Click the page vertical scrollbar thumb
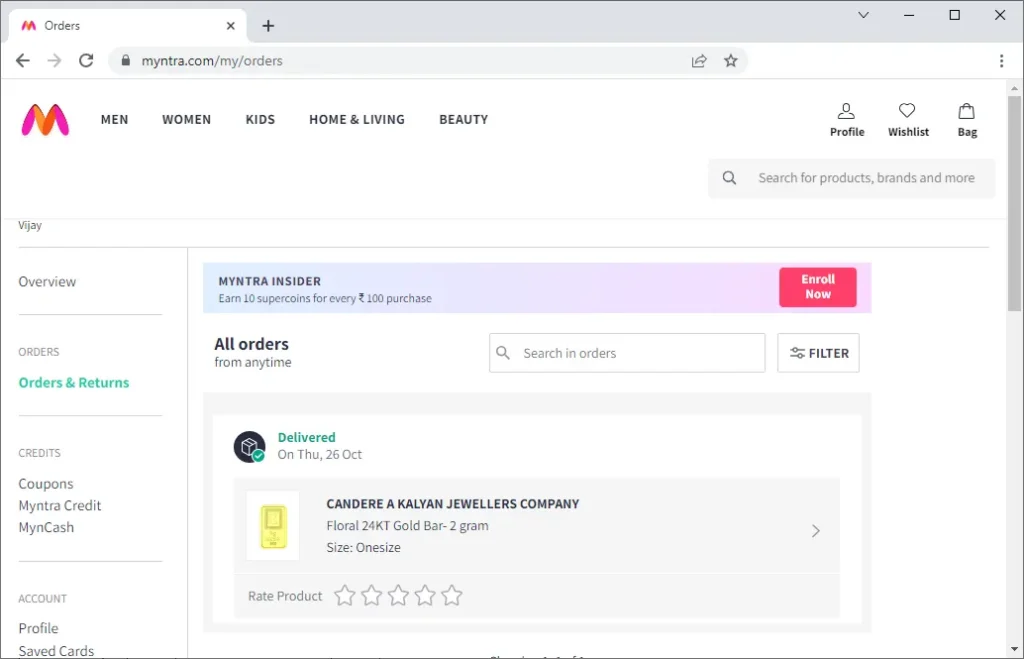This screenshot has height=659, width=1024. (1014, 202)
